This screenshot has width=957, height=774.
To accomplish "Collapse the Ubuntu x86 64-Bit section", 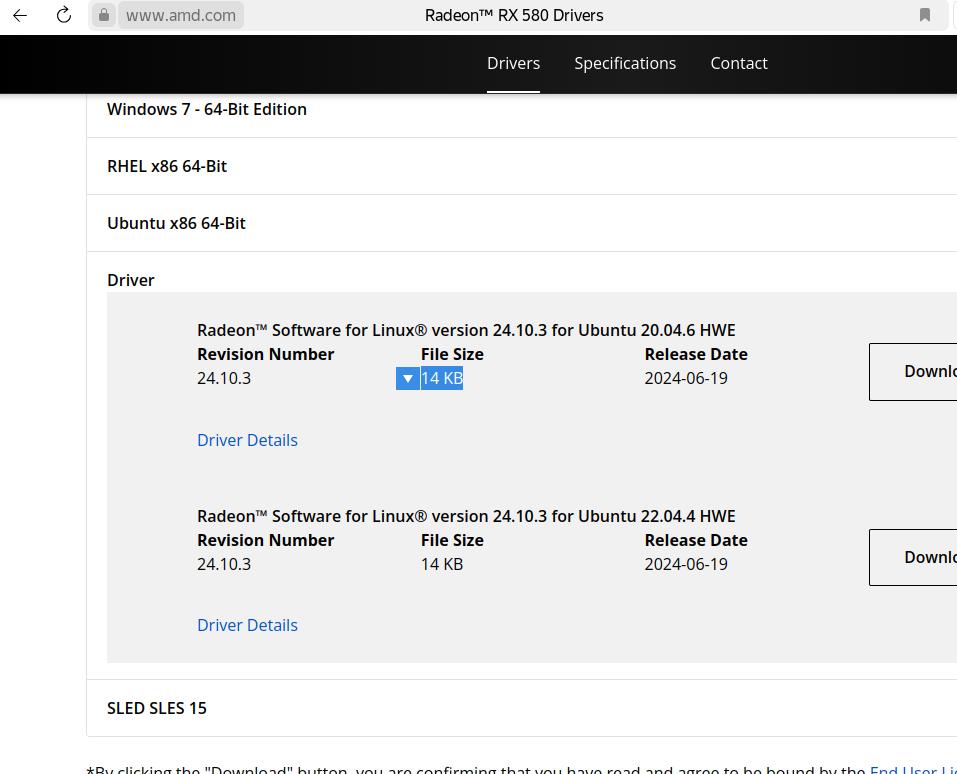I will [x=522, y=223].
